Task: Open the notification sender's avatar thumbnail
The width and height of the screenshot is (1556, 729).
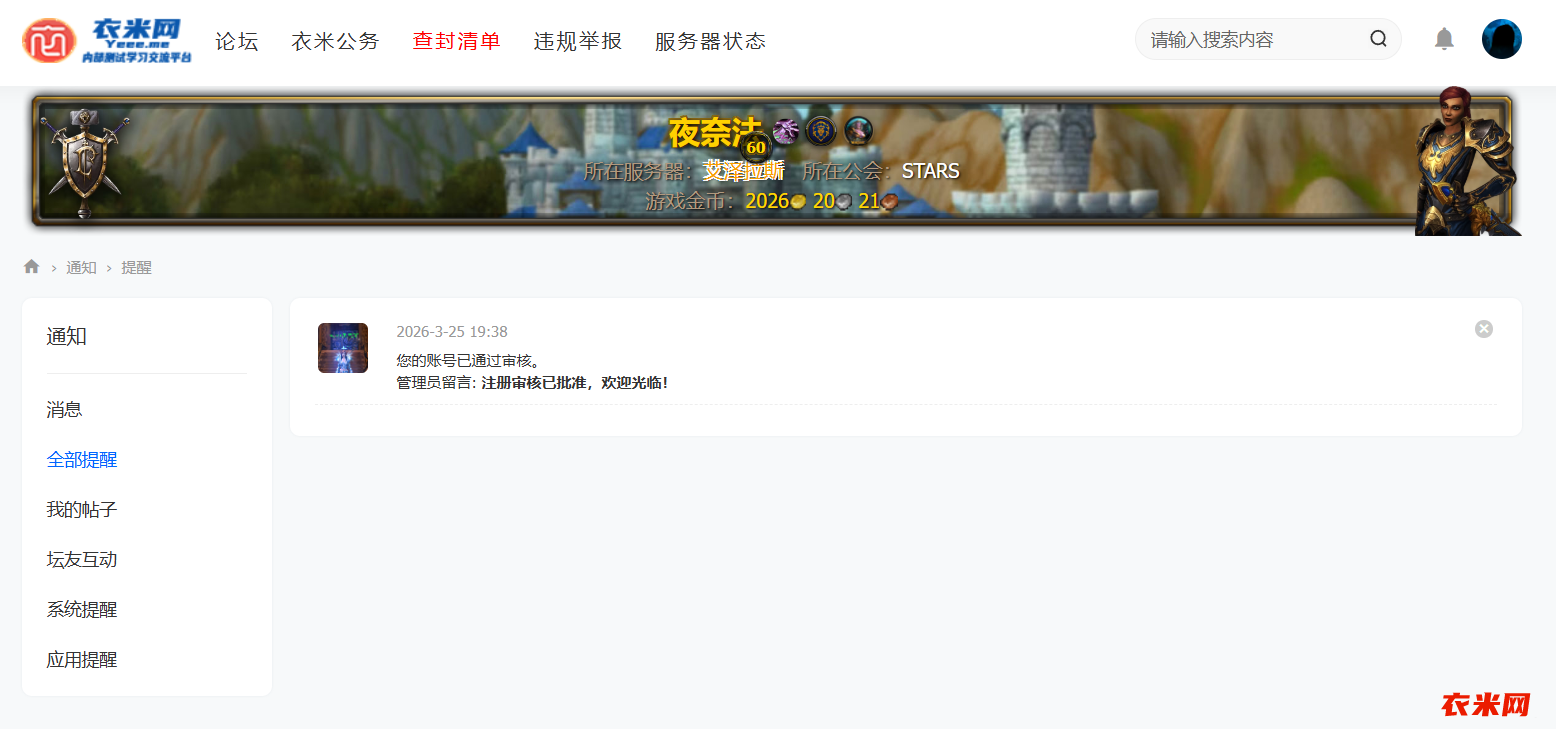Action: click(x=343, y=348)
